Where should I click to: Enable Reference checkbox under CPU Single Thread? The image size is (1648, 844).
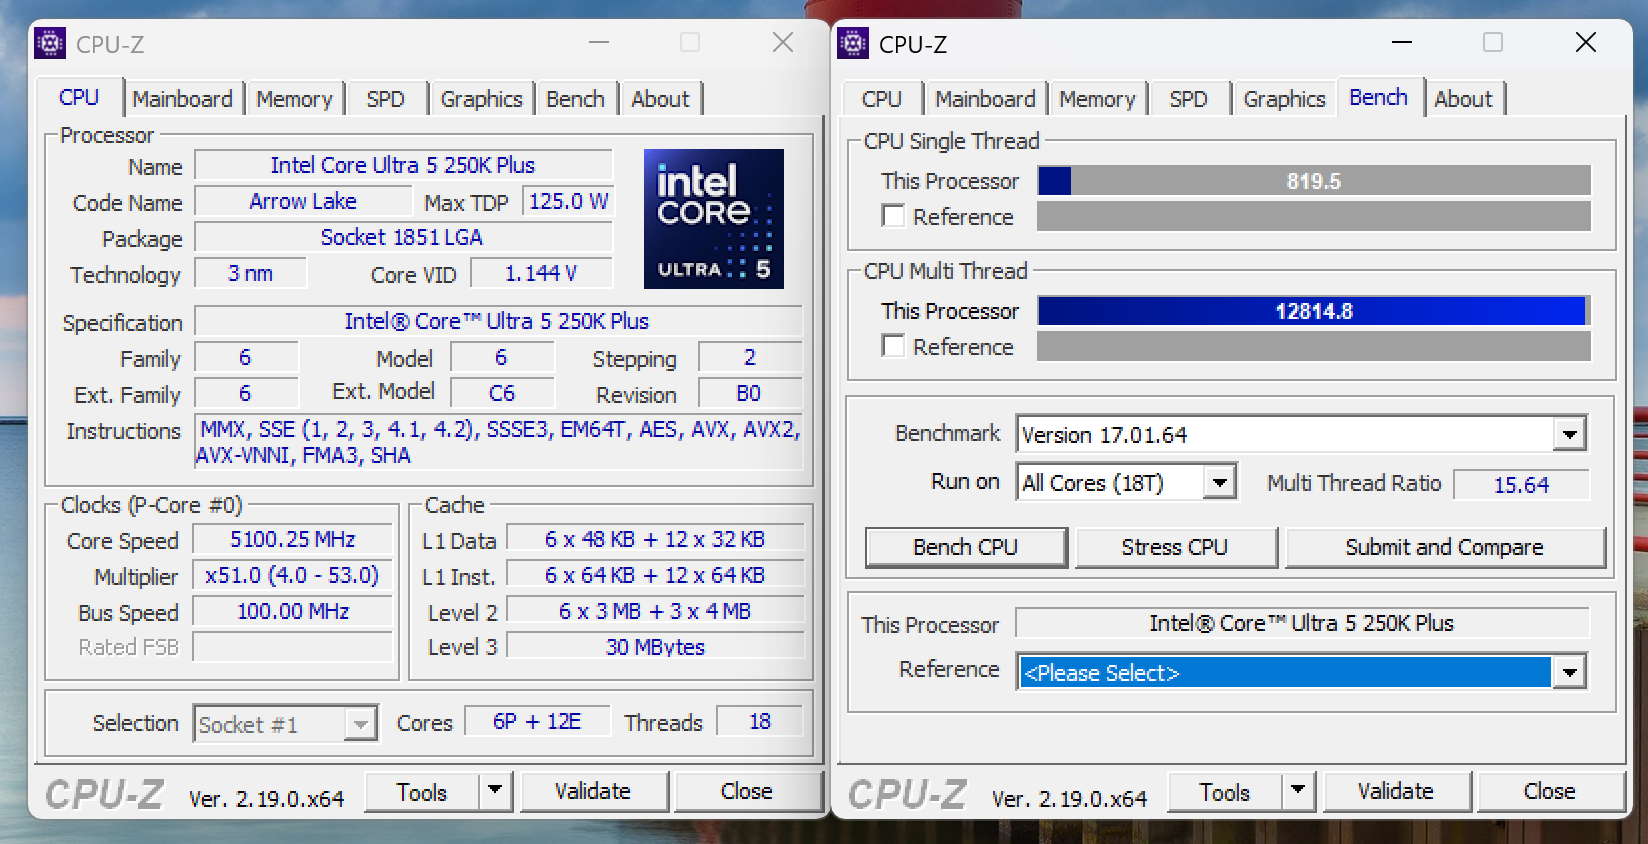893,216
